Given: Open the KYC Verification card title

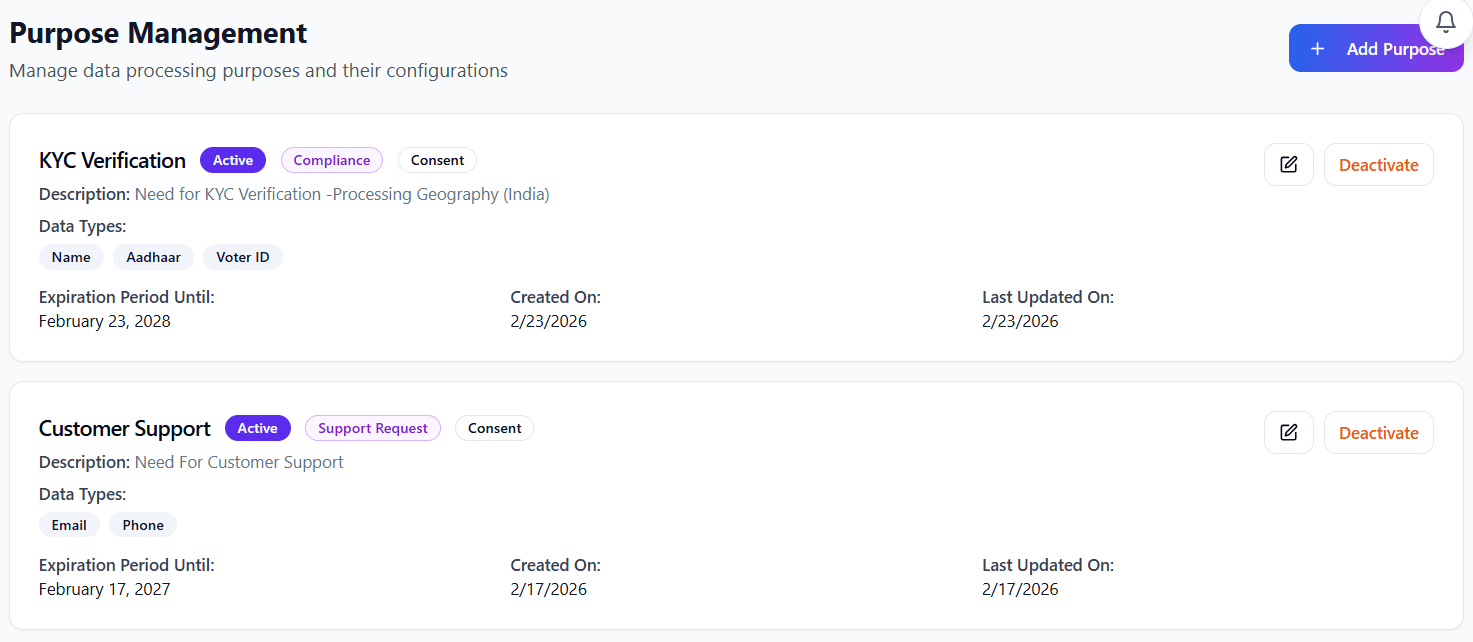Looking at the screenshot, I should pos(112,161).
